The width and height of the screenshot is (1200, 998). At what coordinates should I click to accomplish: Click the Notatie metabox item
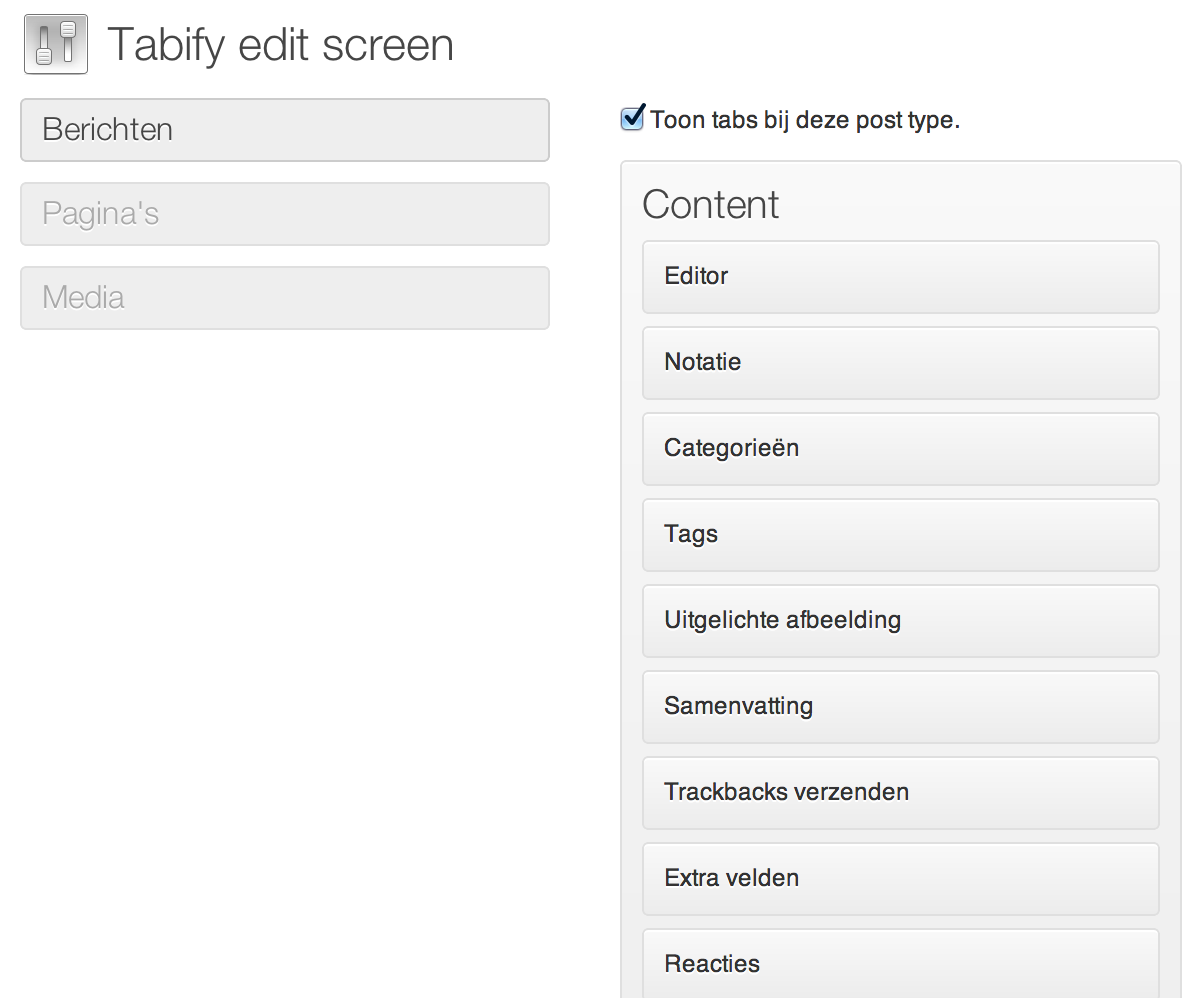[x=900, y=363]
